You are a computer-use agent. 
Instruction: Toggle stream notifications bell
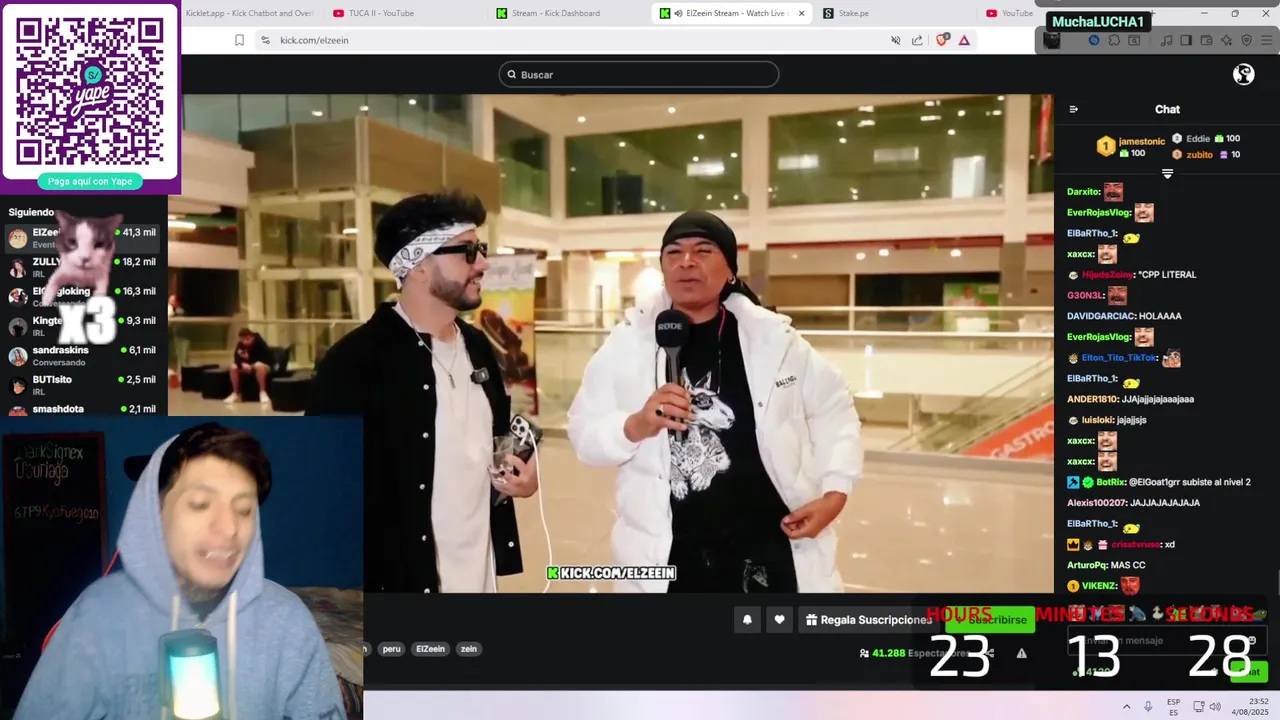[747, 620]
